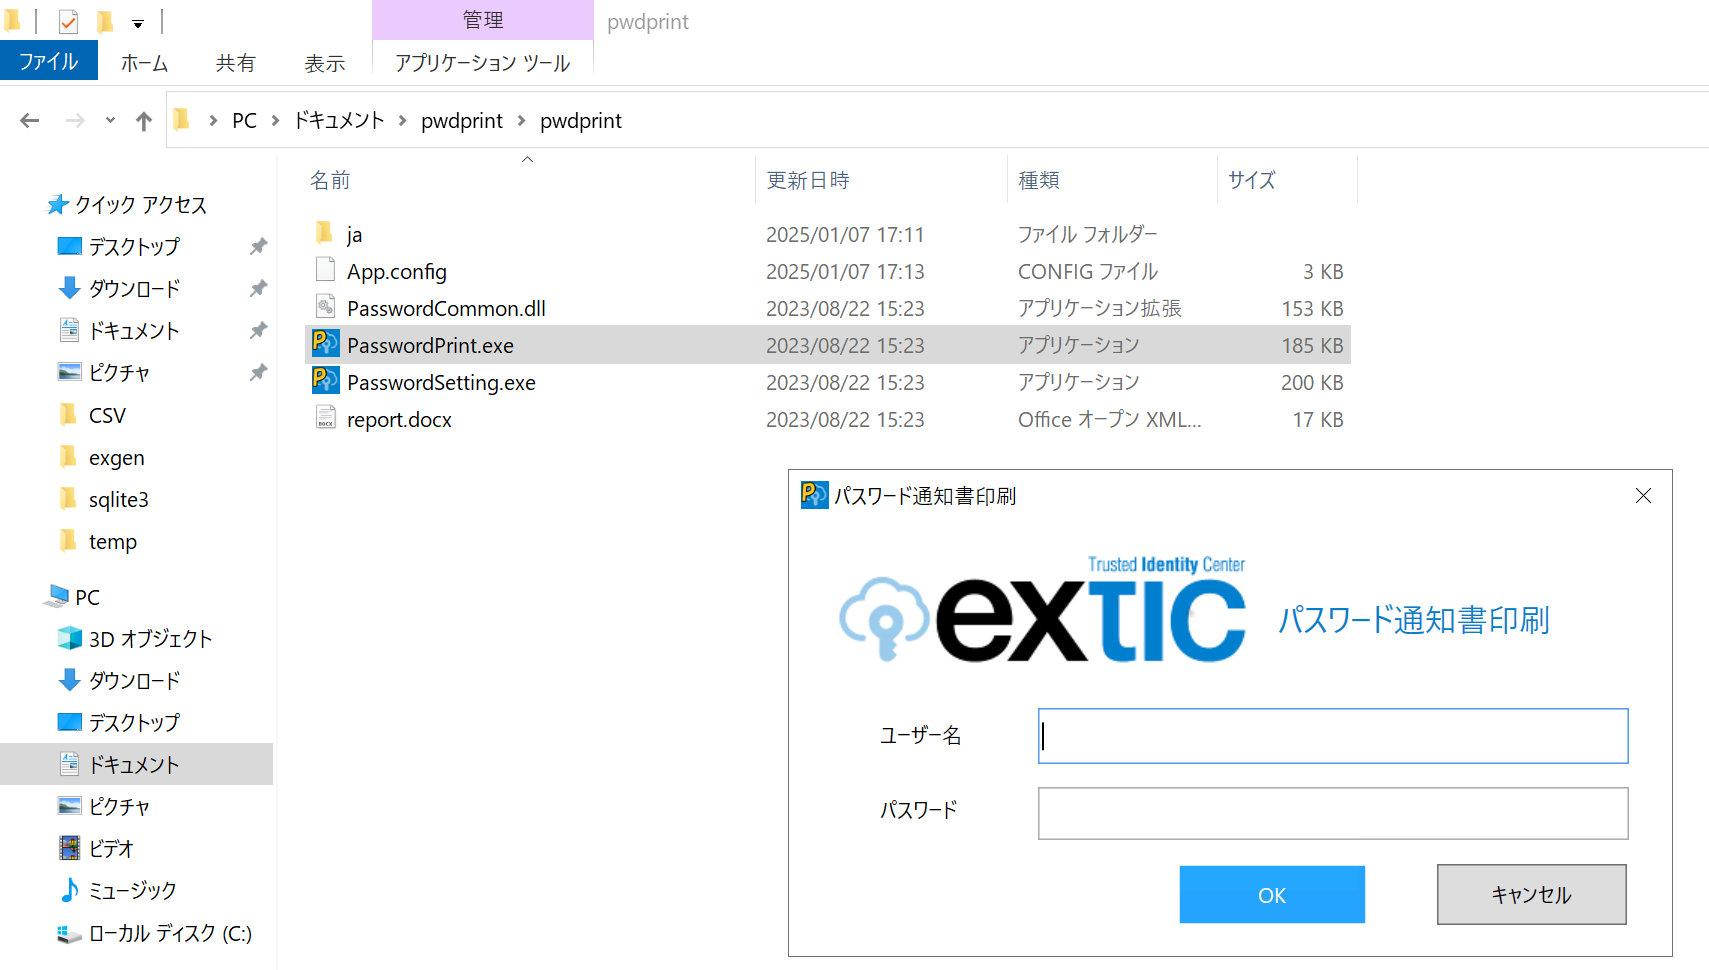Viewport: 1709px width, 970px height.
Task: Expand the chevron before PC in address bar
Action: click(213, 121)
